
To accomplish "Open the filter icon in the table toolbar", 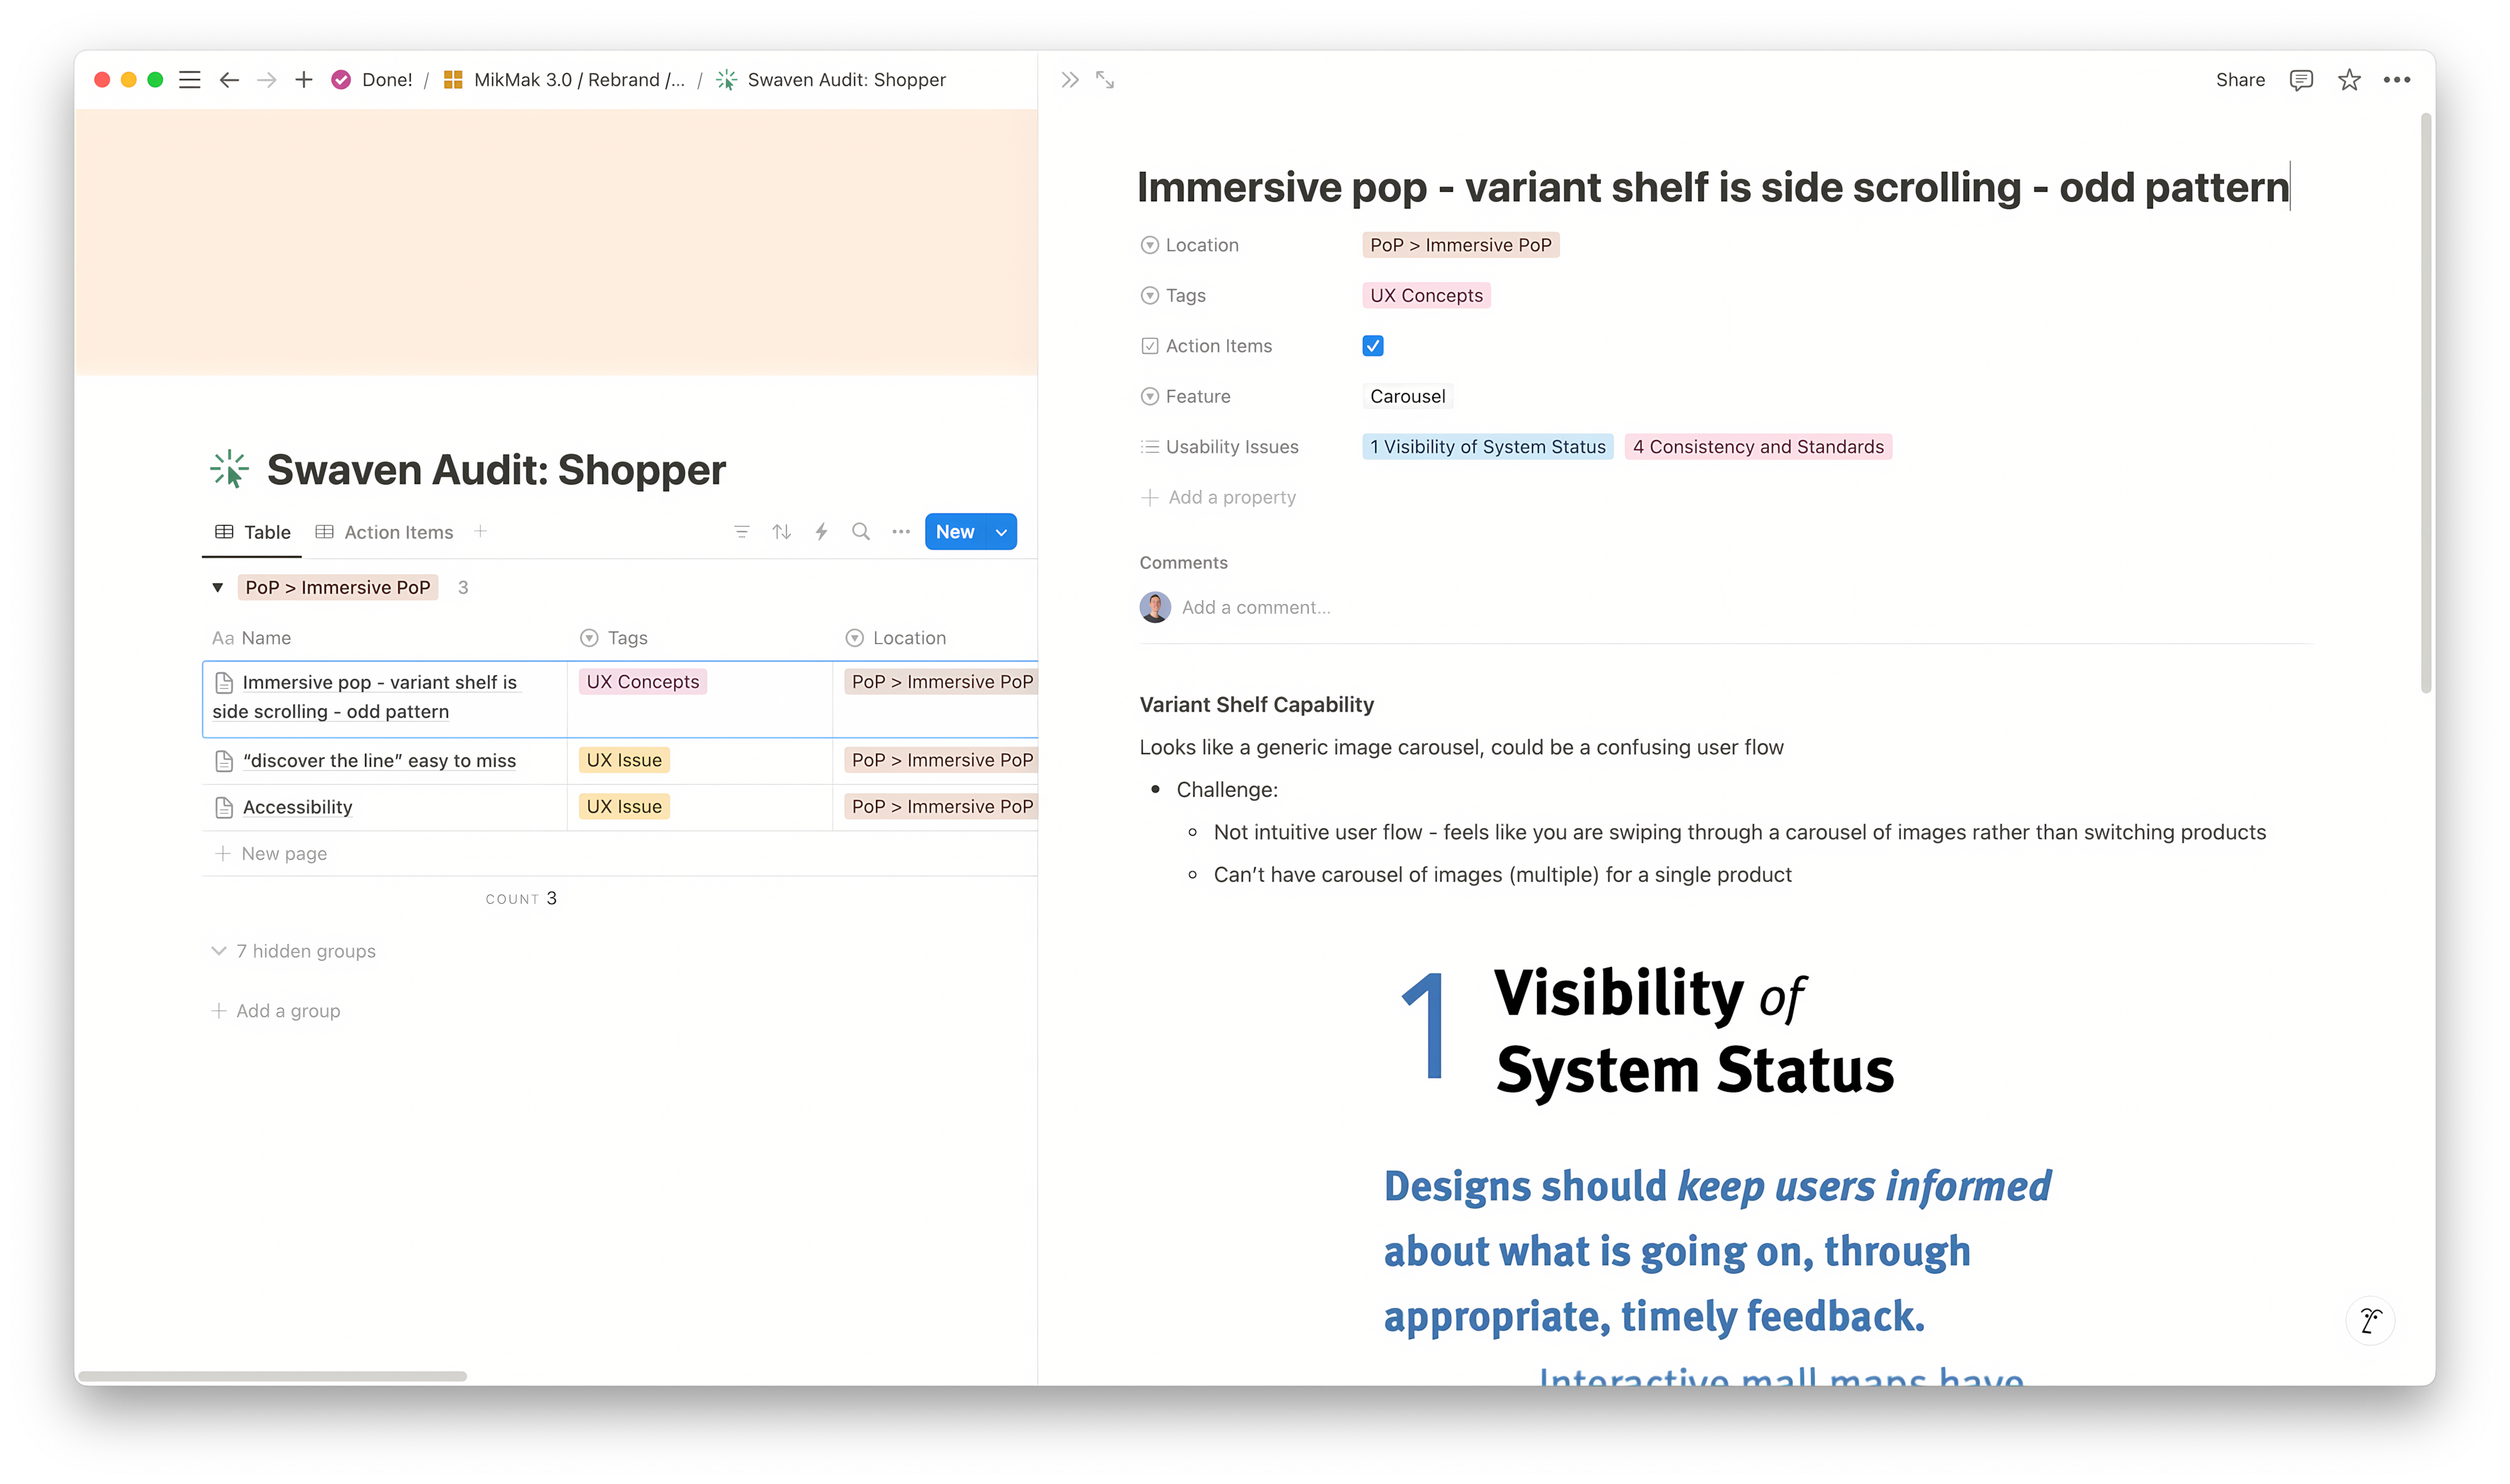I will 741,531.
